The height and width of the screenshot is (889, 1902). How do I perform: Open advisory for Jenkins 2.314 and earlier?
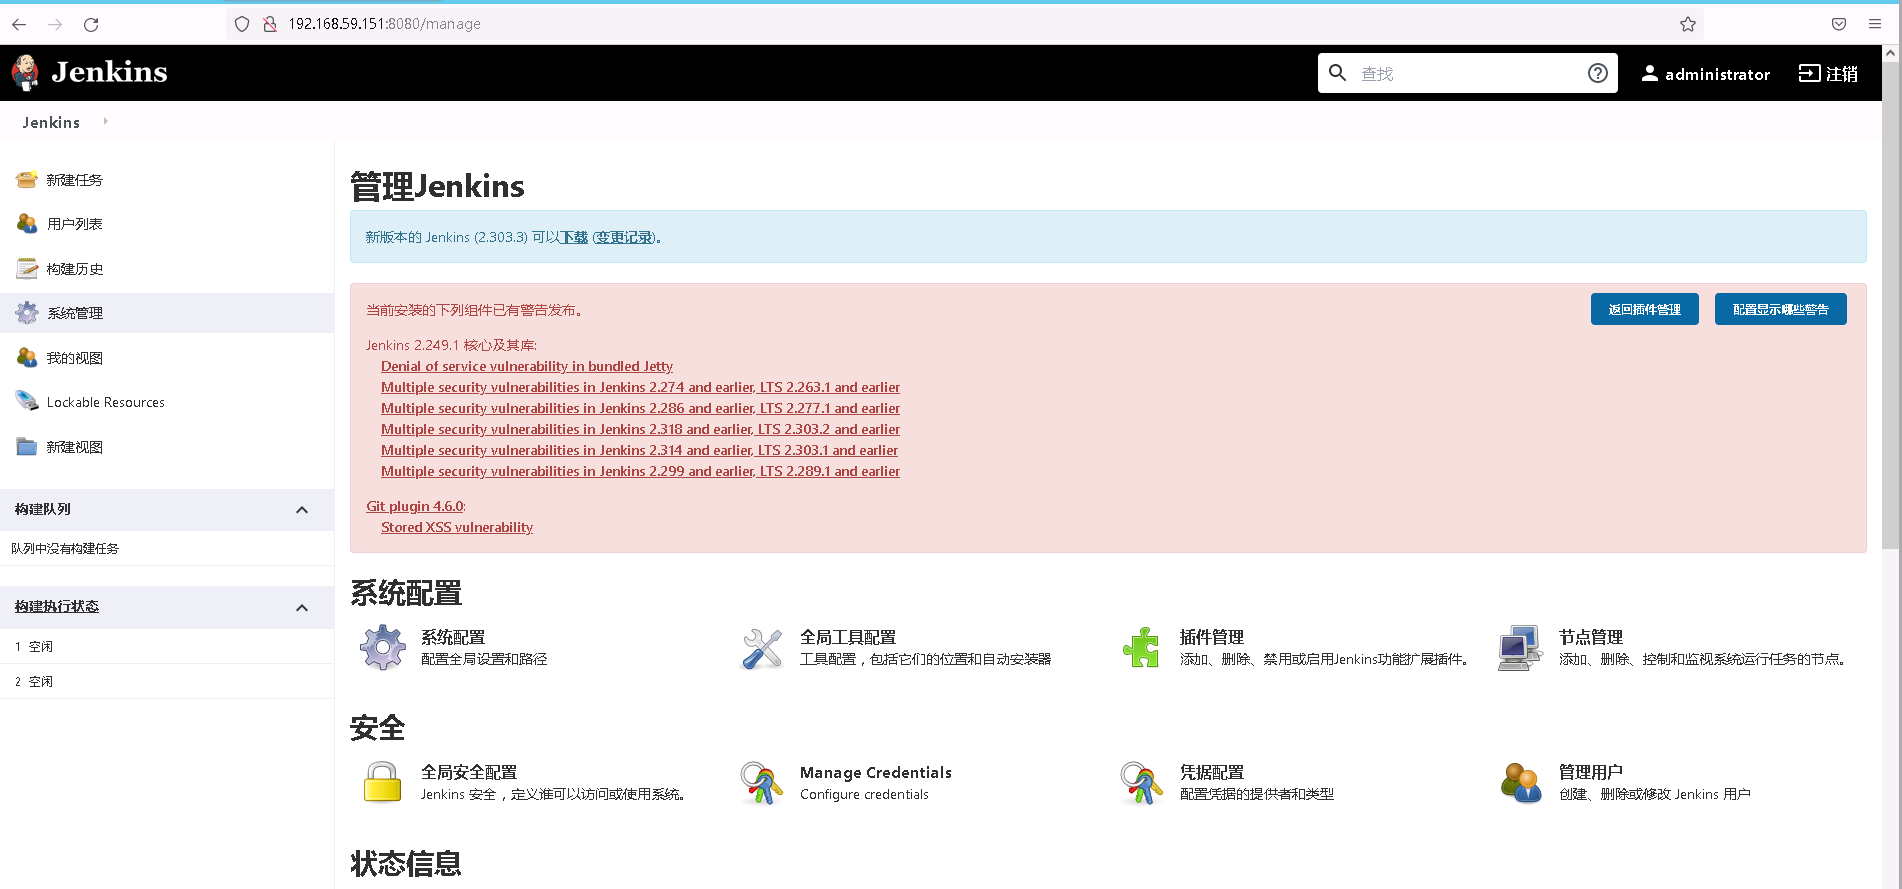[x=639, y=450]
